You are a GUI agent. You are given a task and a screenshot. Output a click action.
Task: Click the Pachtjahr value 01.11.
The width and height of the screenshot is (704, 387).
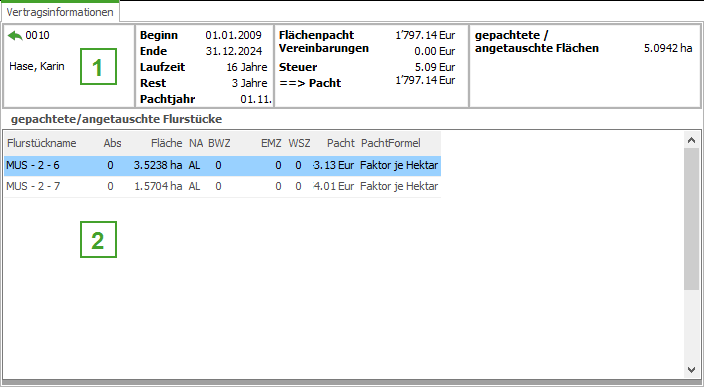256,99
